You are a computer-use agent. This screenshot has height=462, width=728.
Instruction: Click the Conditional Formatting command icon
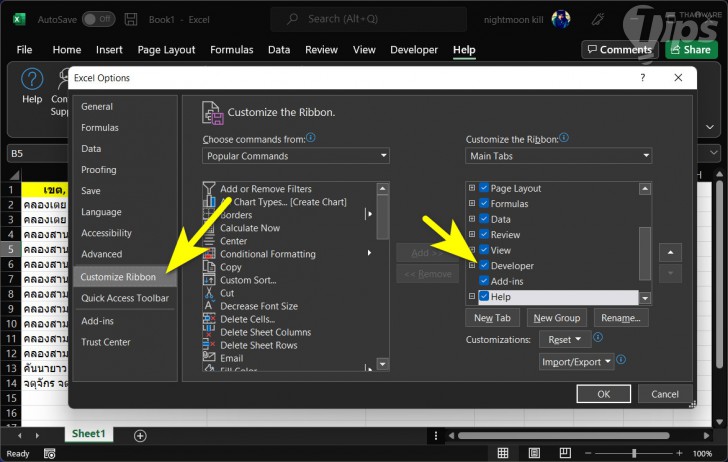click(x=209, y=254)
